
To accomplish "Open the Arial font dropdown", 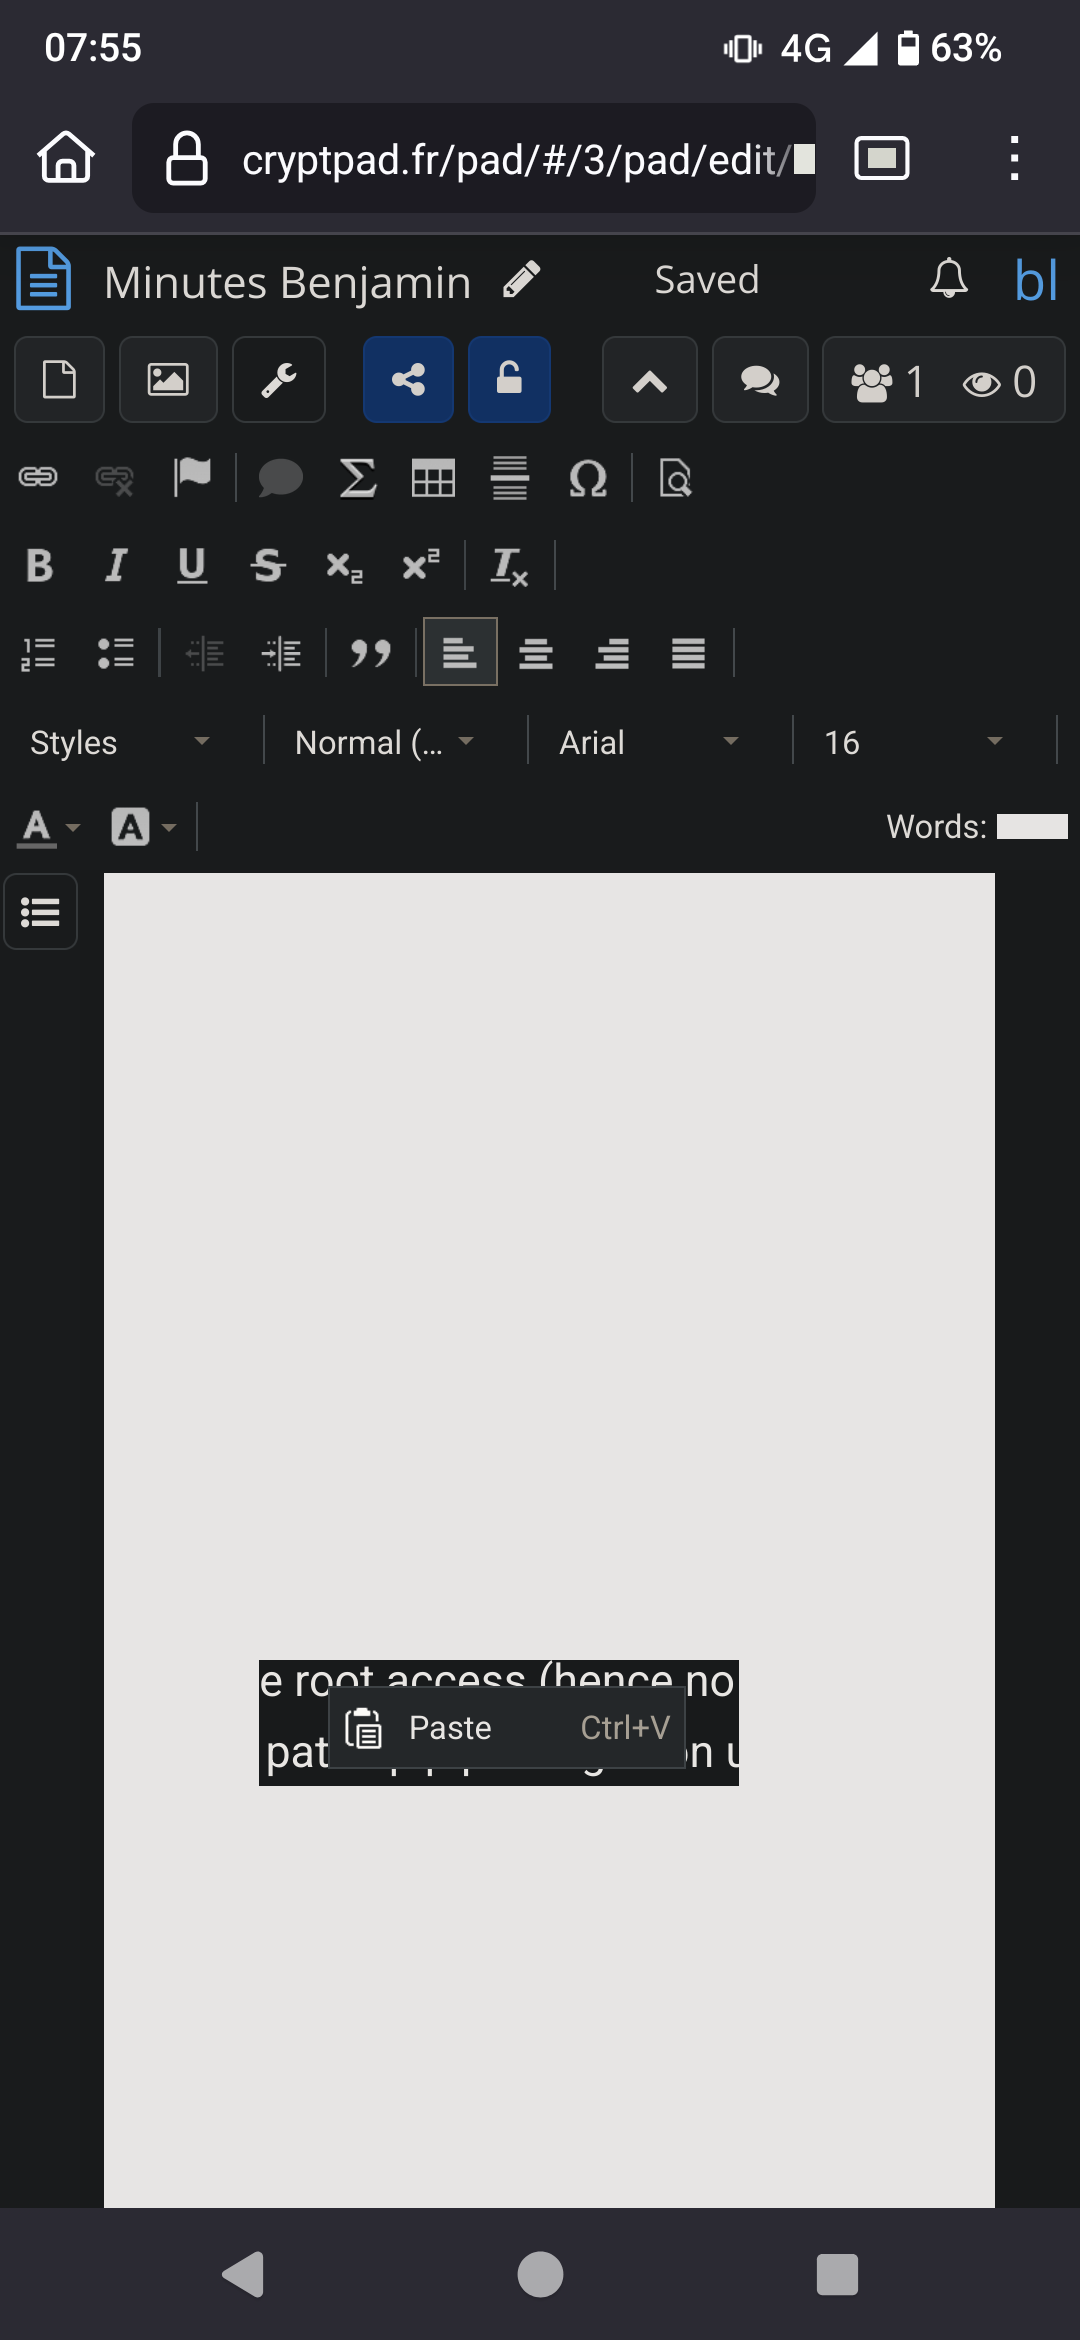I will [648, 742].
